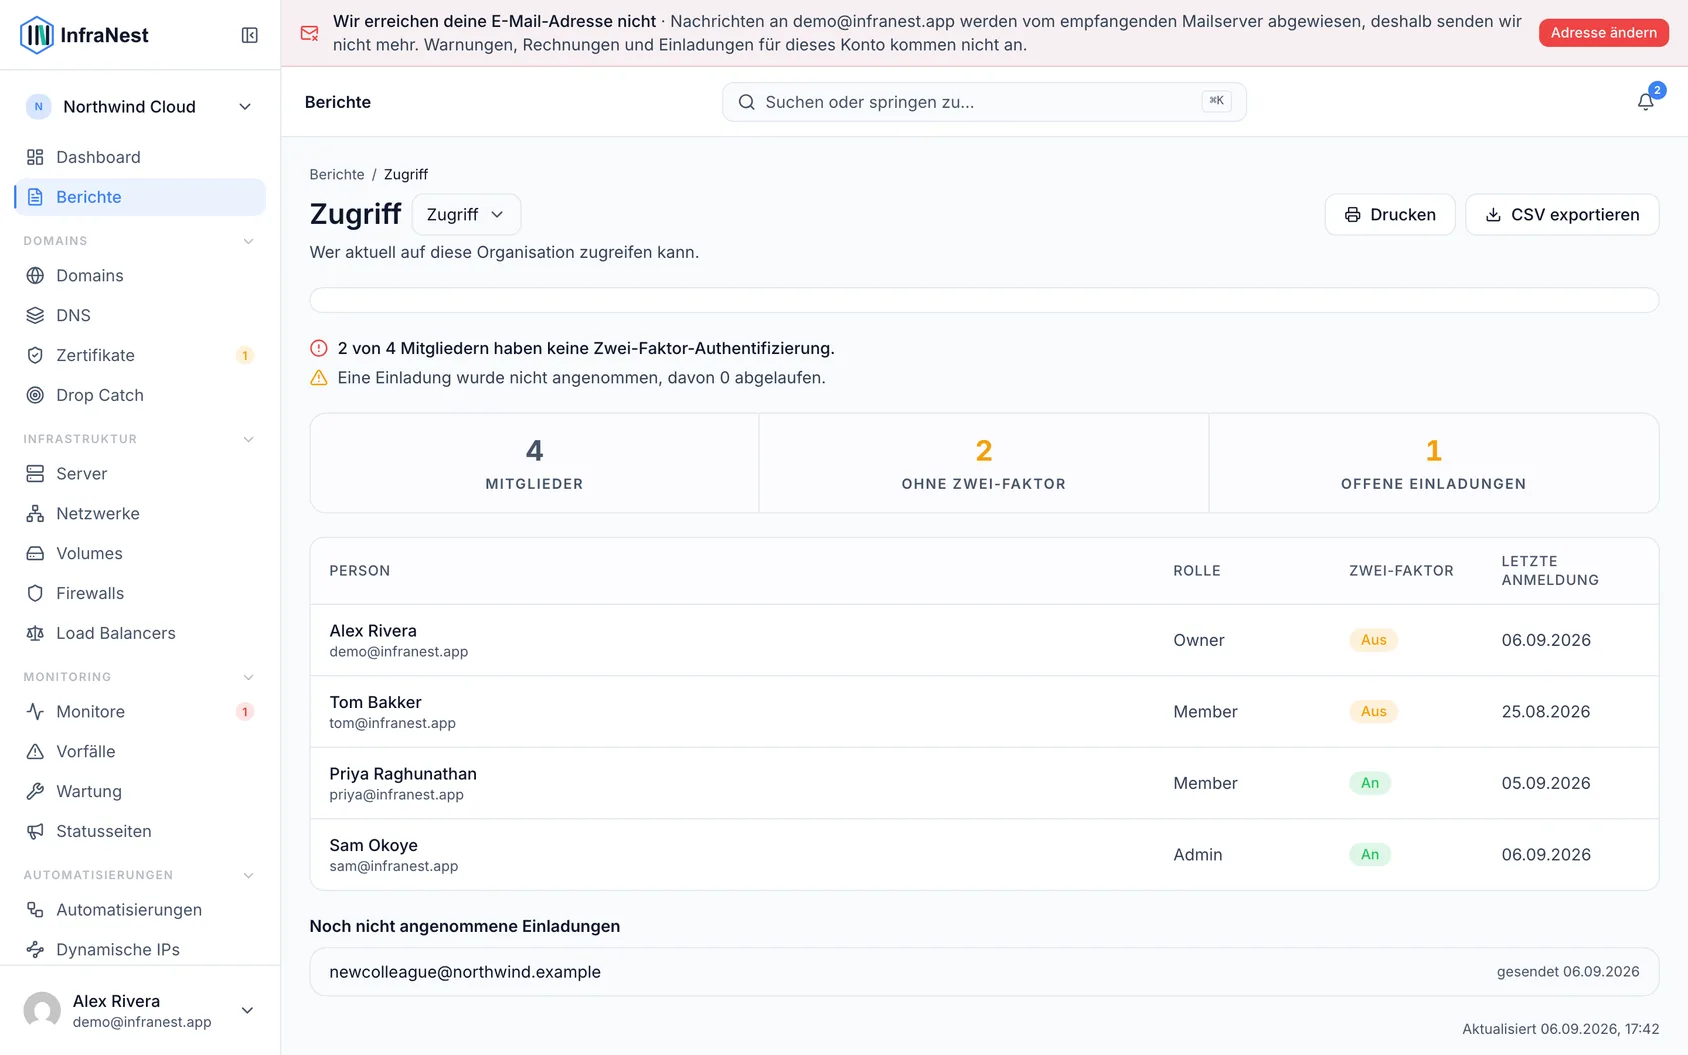Click the Berichte document icon
Screen dimensions: 1688x1055
(35, 197)
